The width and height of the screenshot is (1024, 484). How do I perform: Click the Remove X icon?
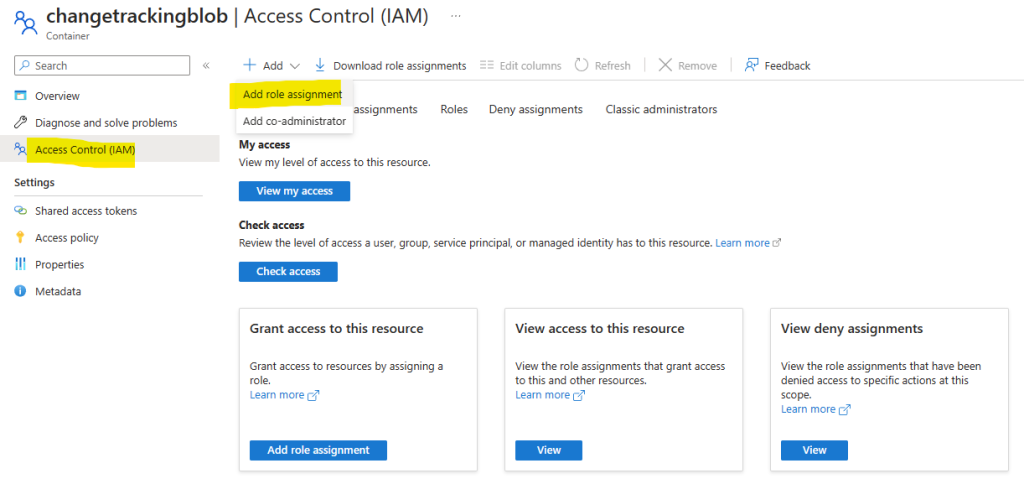665,65
